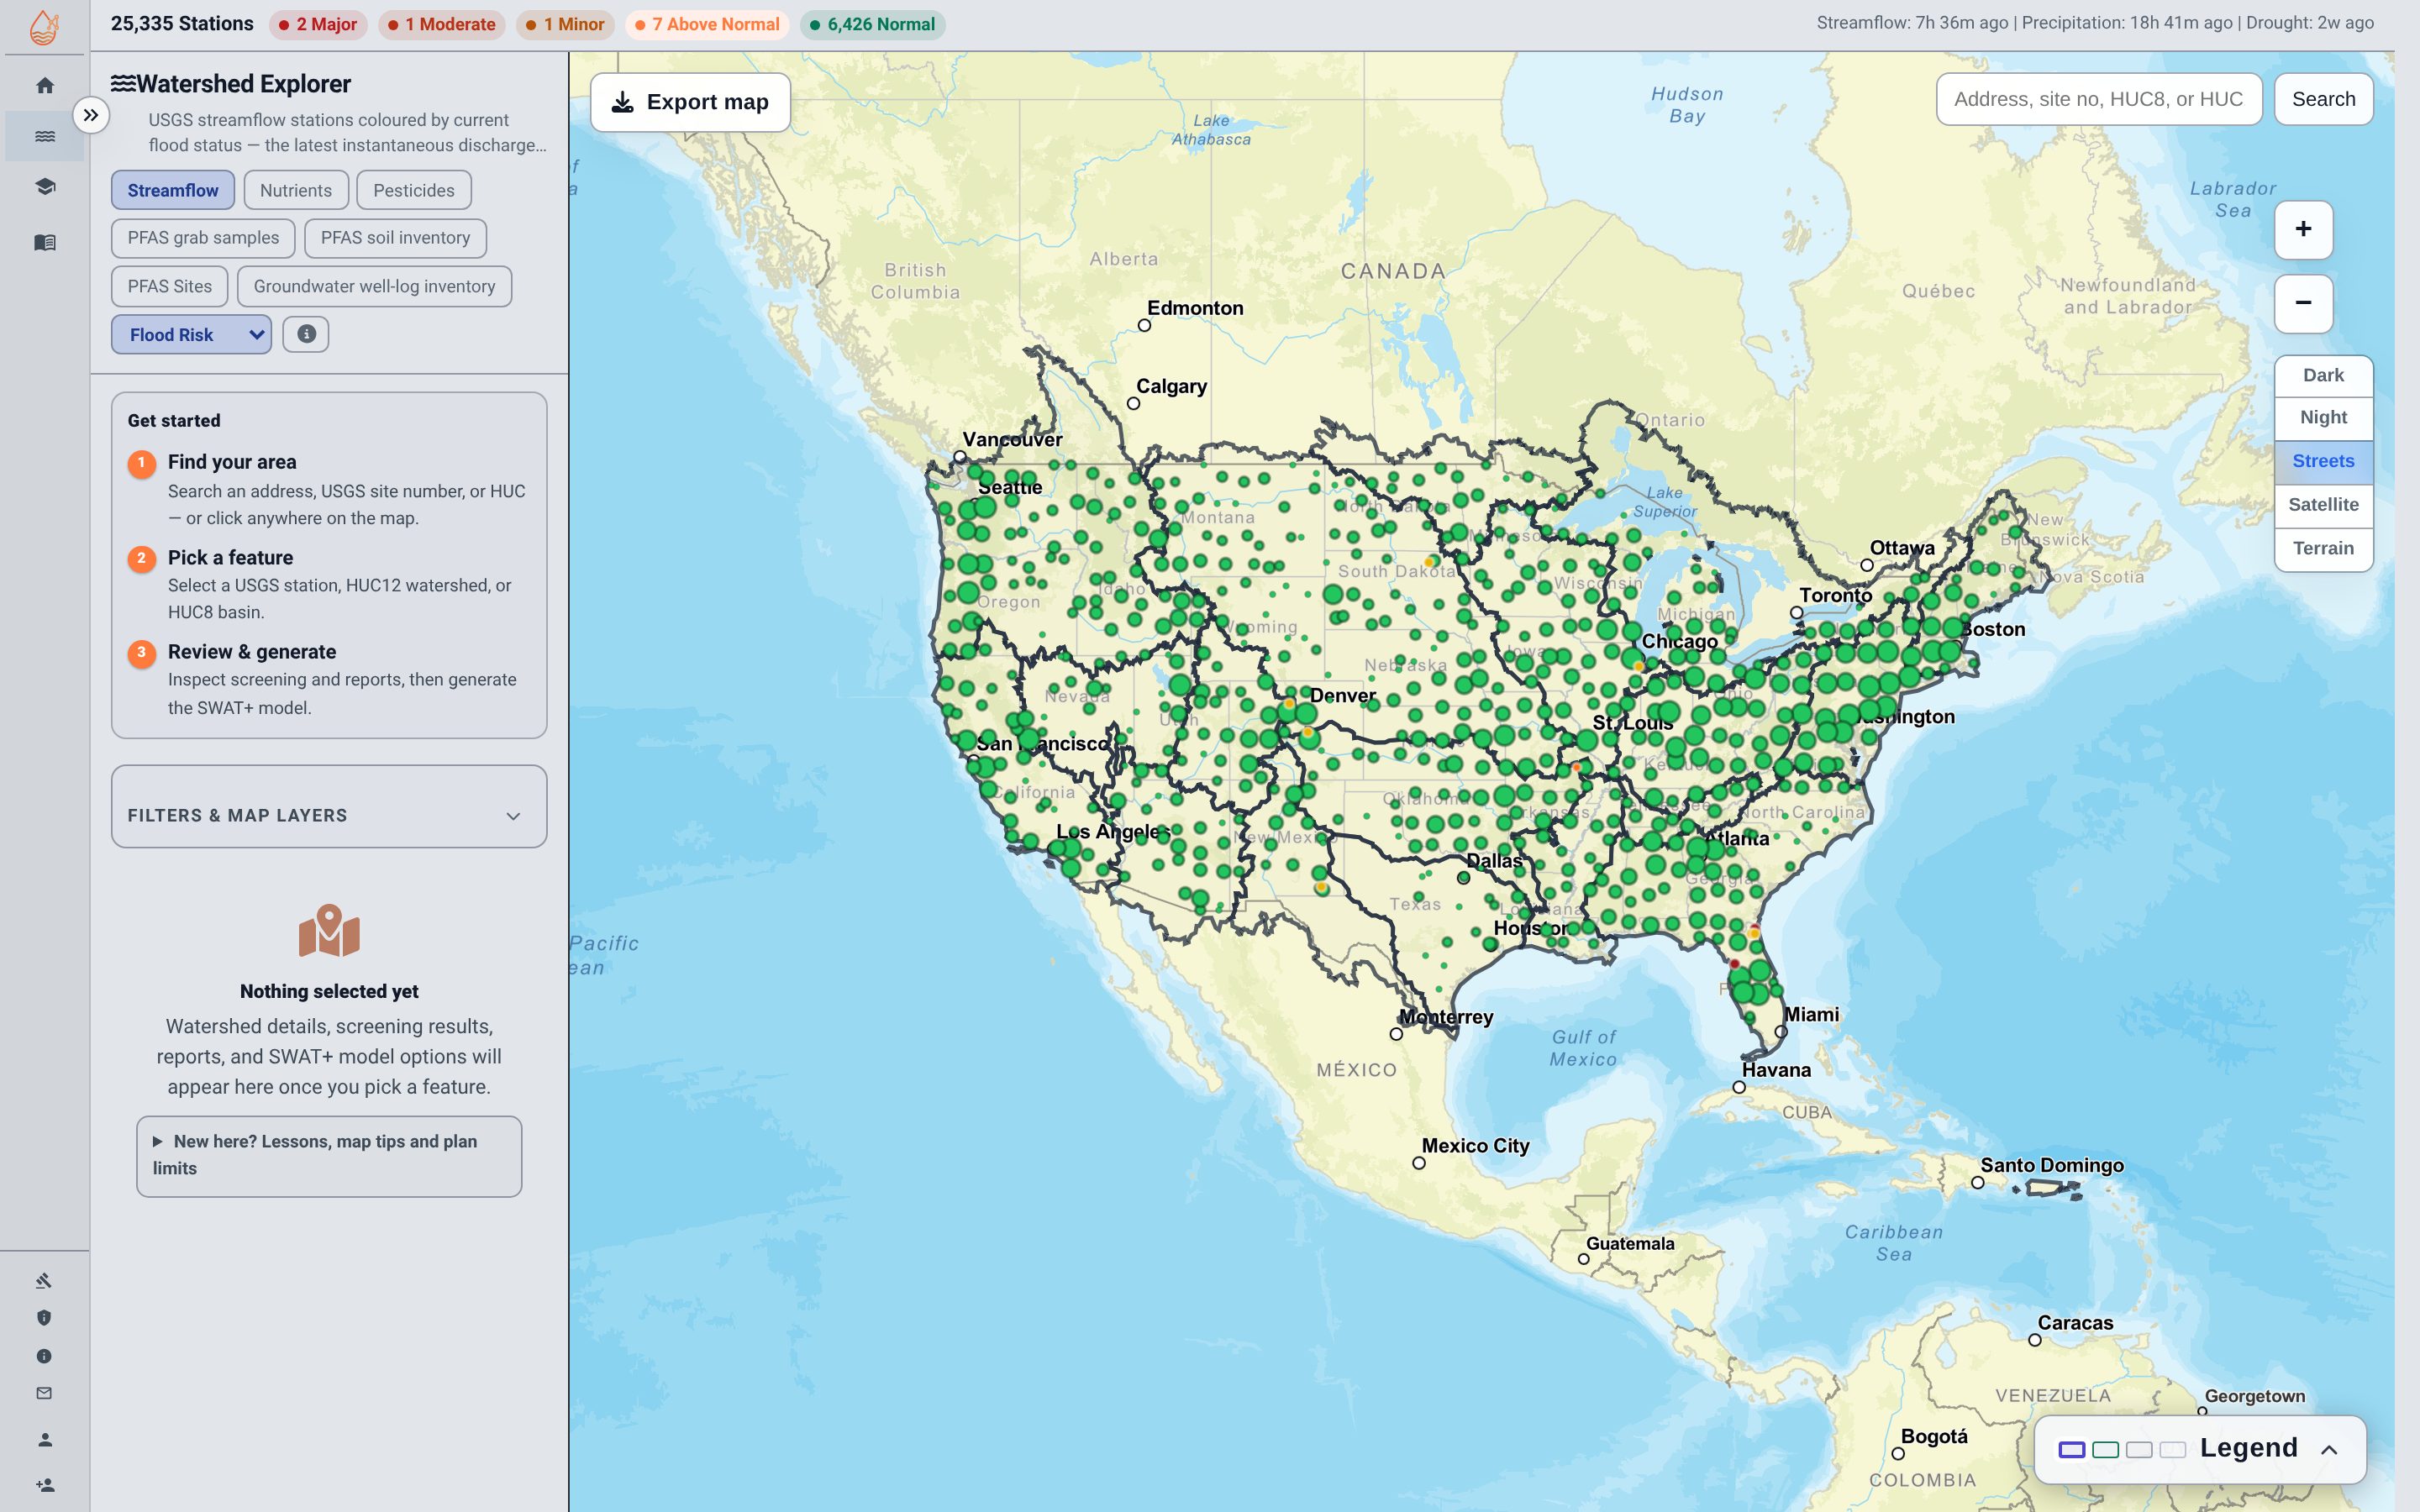Switch to PFAS grab samples tab
This screenshot has height=1512, width=2420.
tap(203, 238)
